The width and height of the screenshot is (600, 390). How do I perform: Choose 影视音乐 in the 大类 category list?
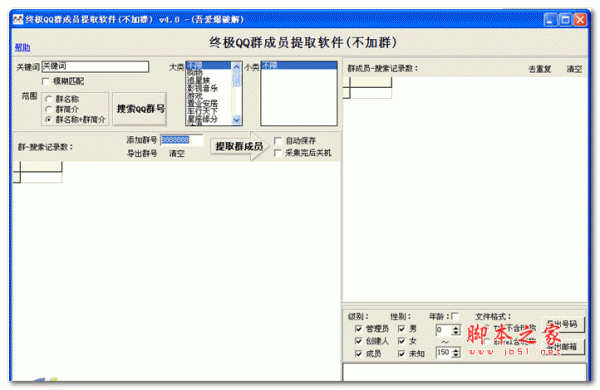tap(209, 88)
